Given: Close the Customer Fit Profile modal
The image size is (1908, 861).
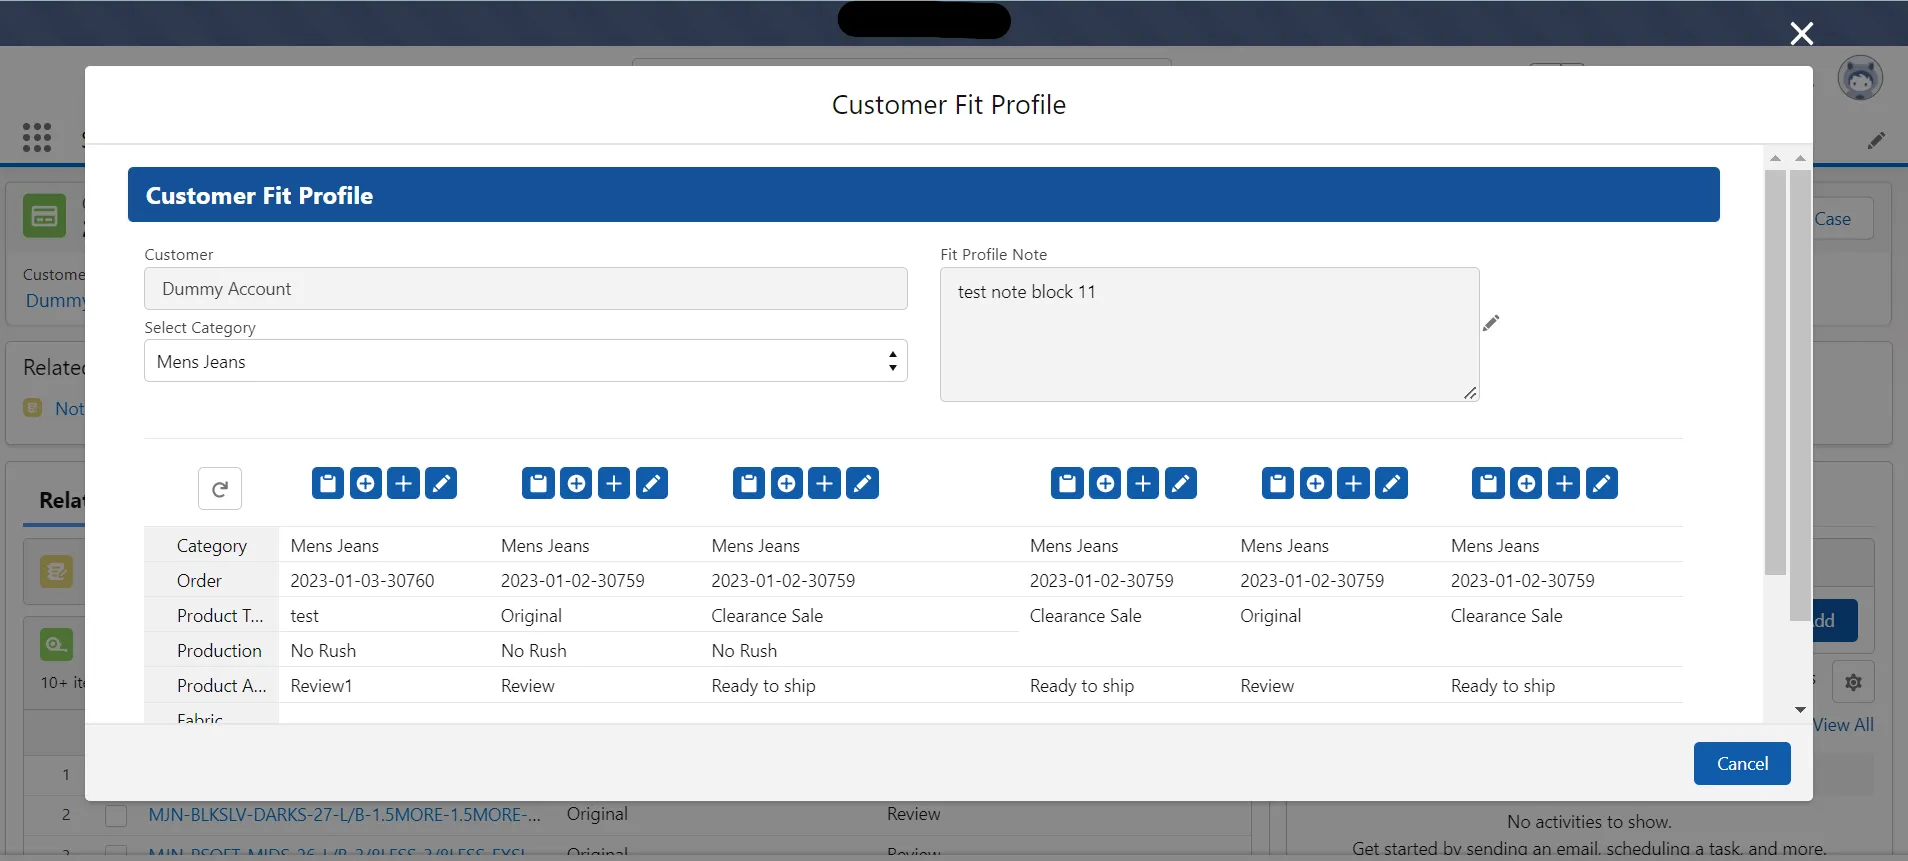Looking at the screenshot, I should pos(1801,34).
